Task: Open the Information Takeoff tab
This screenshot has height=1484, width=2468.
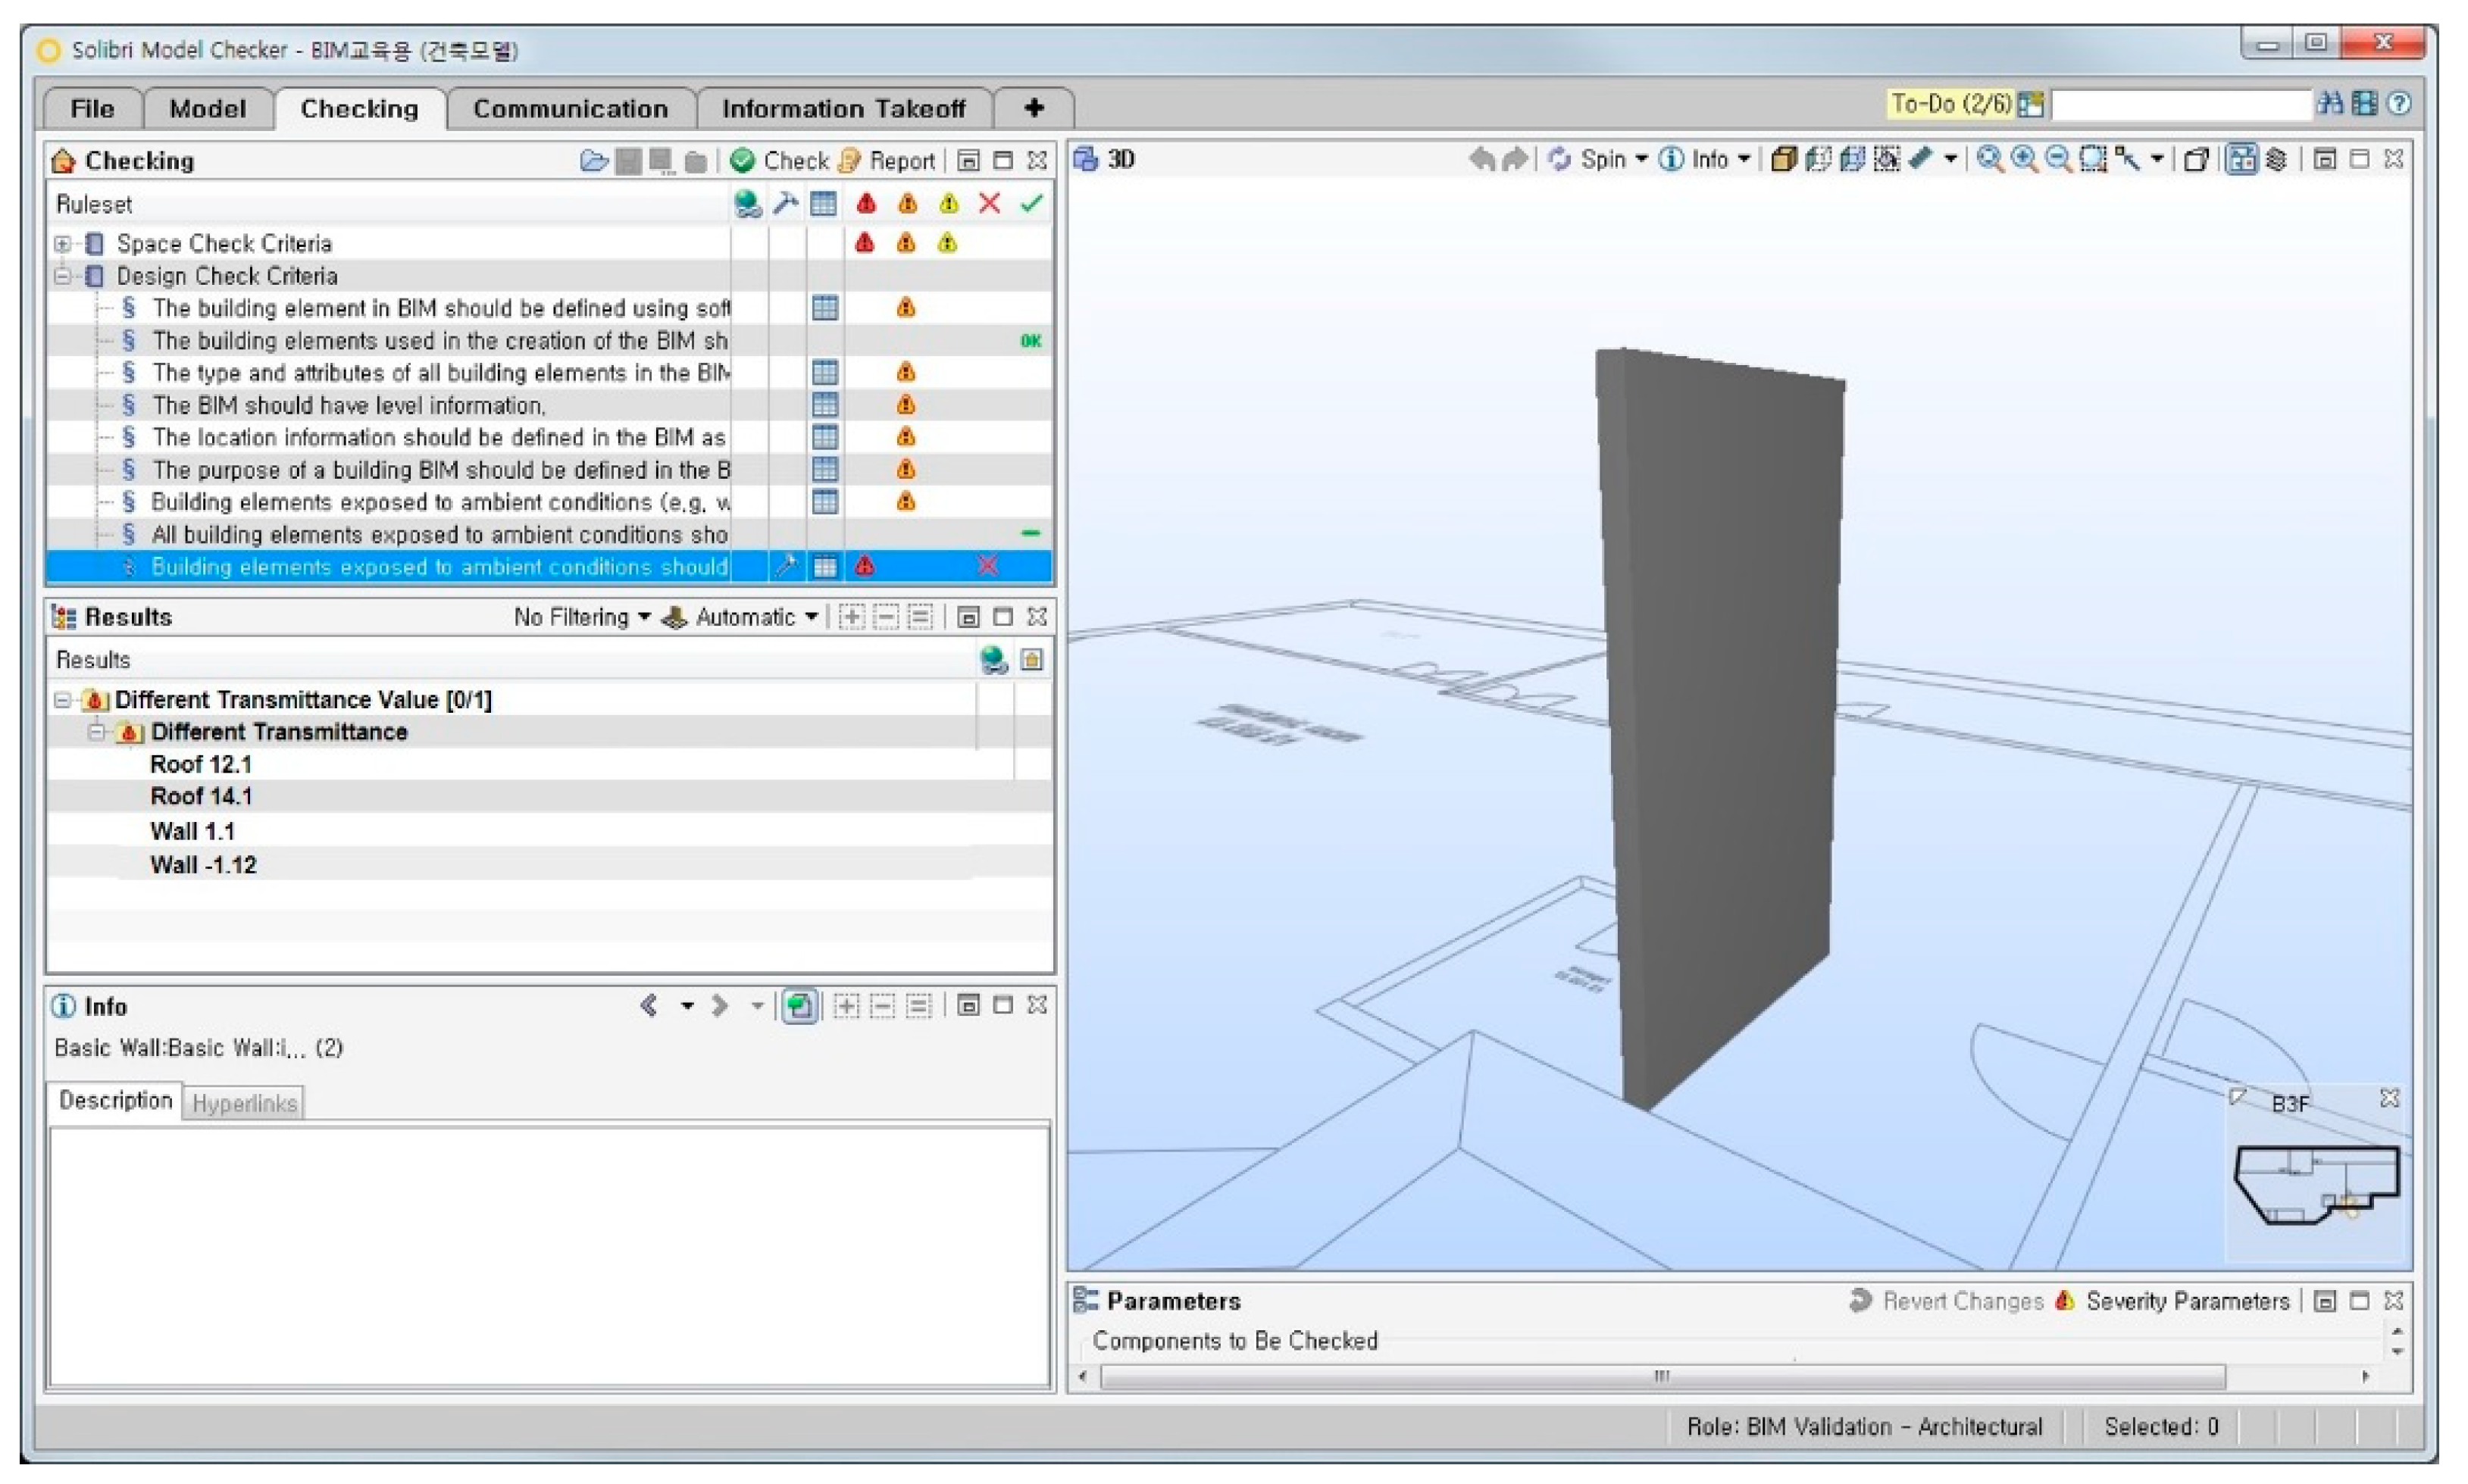Action: pyautogui.click(x=843, y=108)
